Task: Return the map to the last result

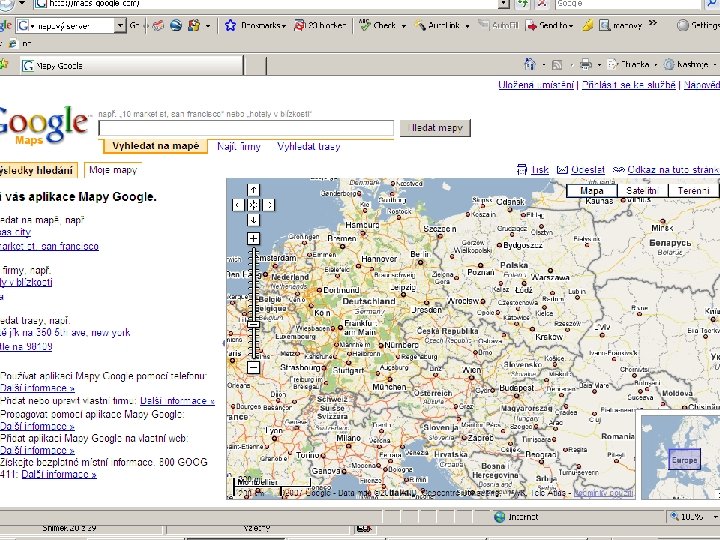Action: (253, 205)
